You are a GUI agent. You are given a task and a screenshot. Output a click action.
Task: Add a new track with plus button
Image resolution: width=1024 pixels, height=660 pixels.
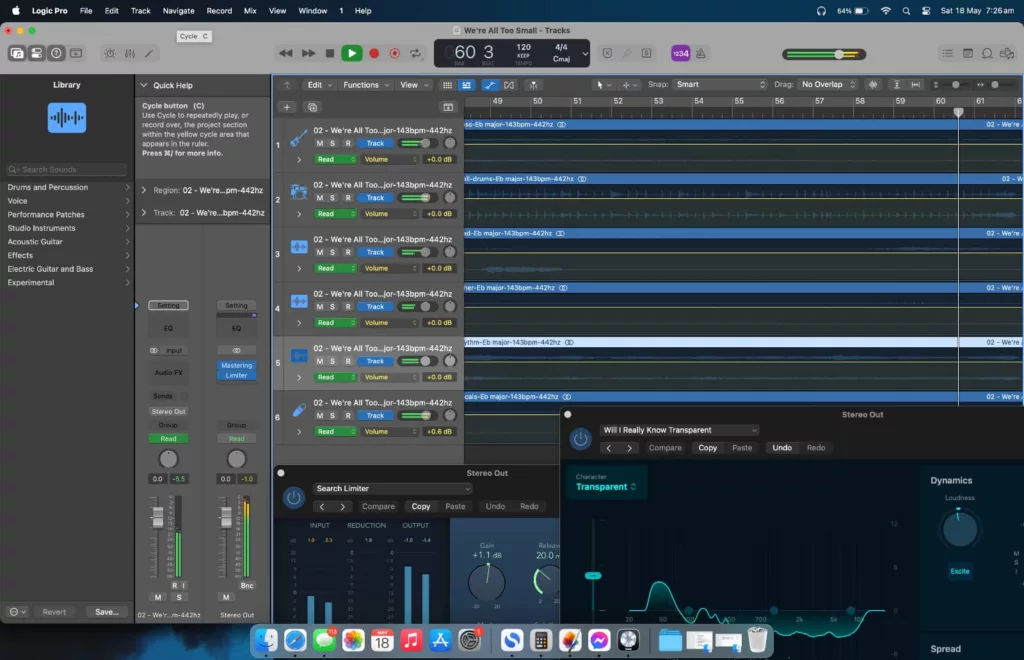[x=287, y=107]
